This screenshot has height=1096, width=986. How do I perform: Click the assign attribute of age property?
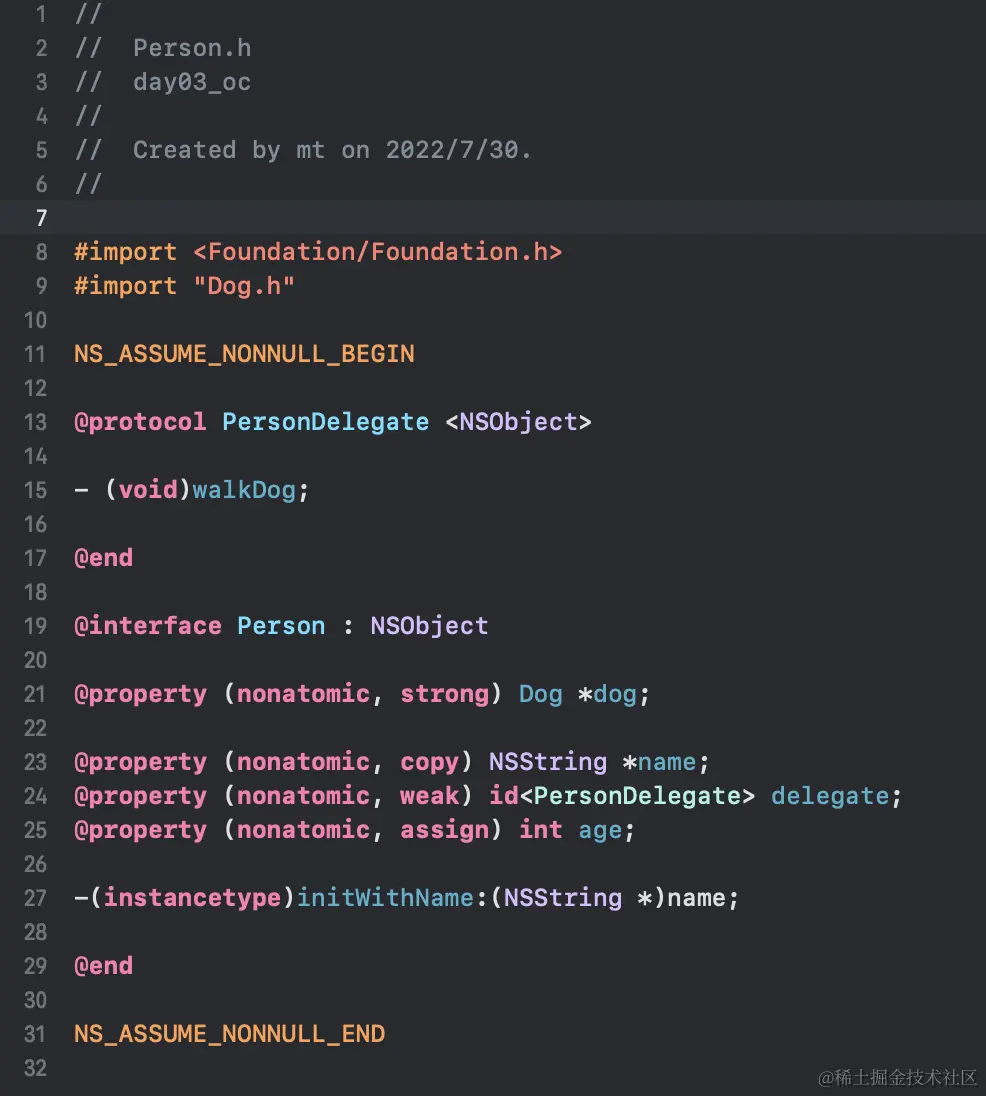444,830
